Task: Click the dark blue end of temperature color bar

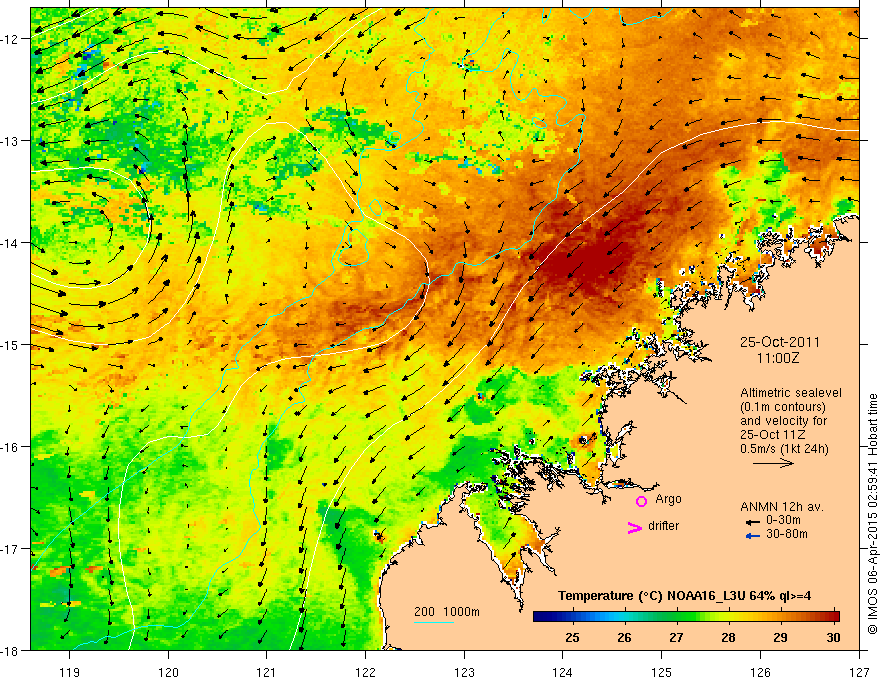Action: 542,617
